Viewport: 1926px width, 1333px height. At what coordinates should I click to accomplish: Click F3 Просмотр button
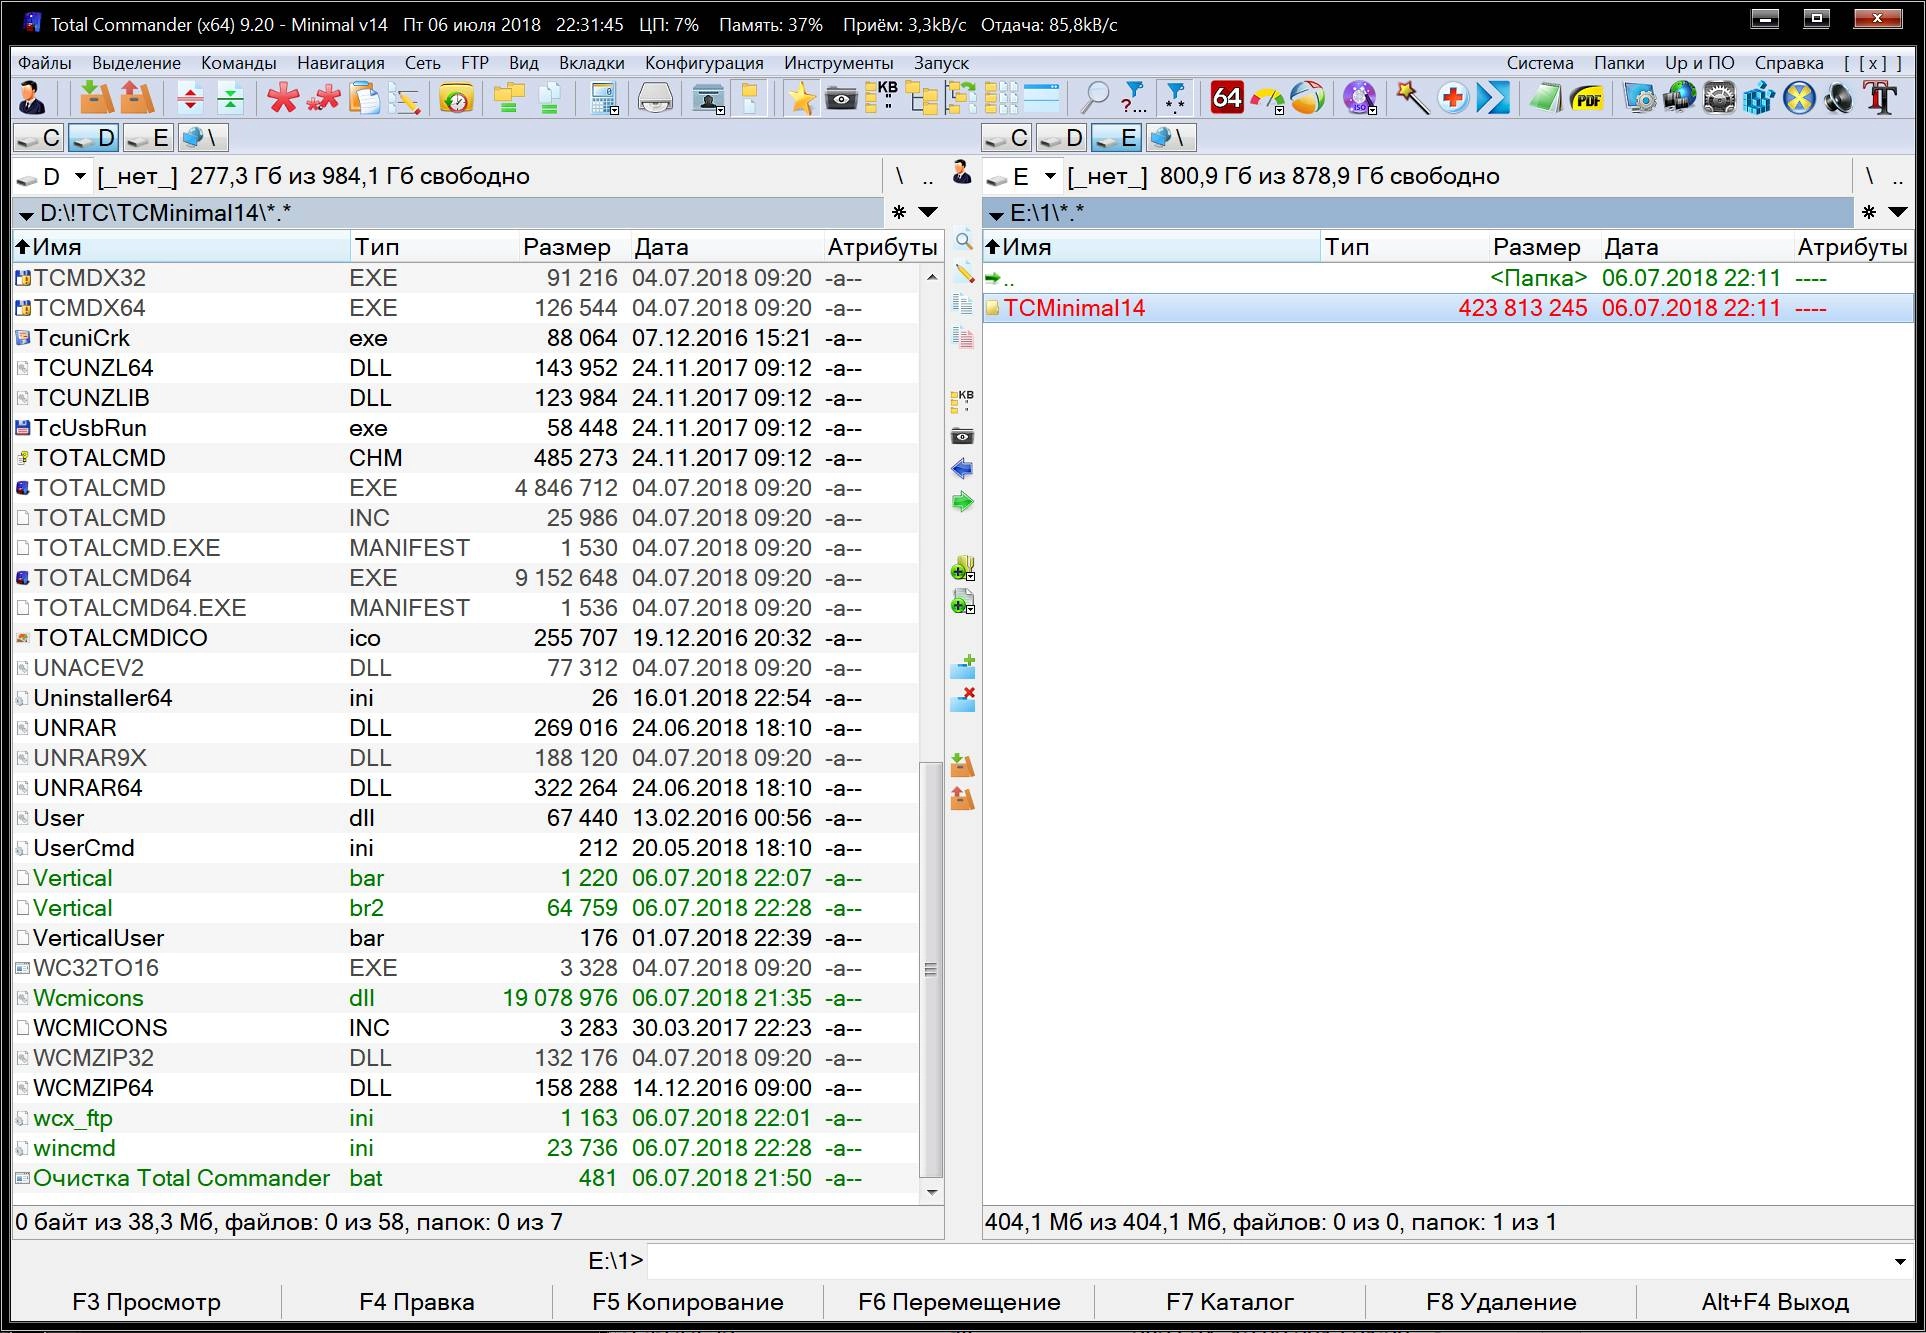147,1302
